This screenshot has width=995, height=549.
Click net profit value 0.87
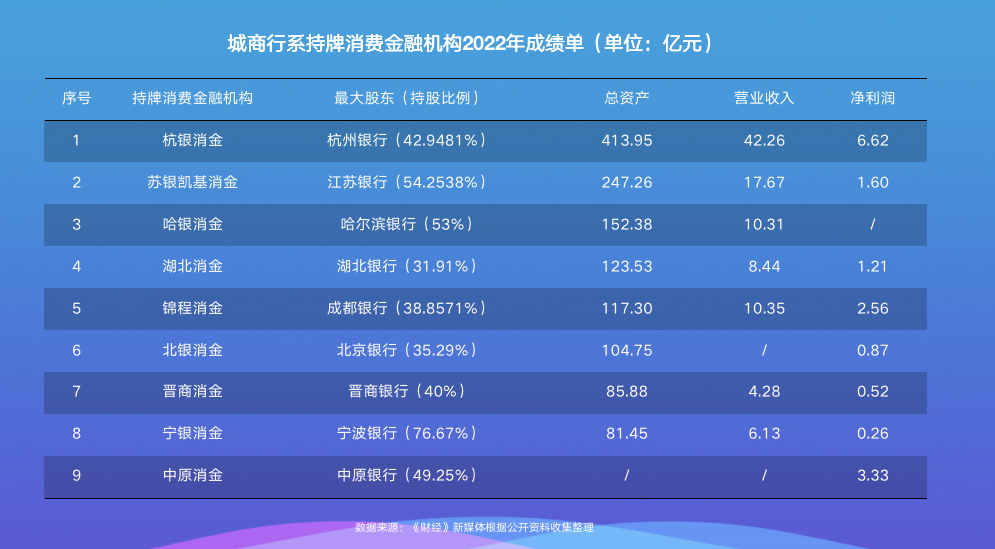click(x=873, y=350)
